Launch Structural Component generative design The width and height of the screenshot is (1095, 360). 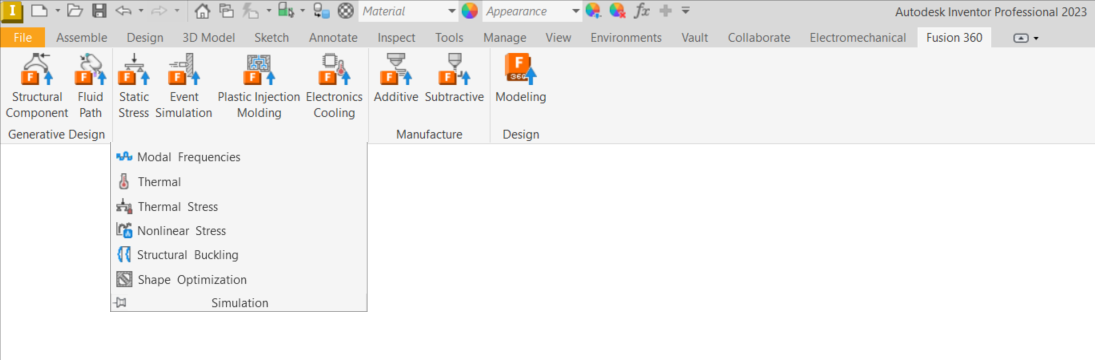37,86
